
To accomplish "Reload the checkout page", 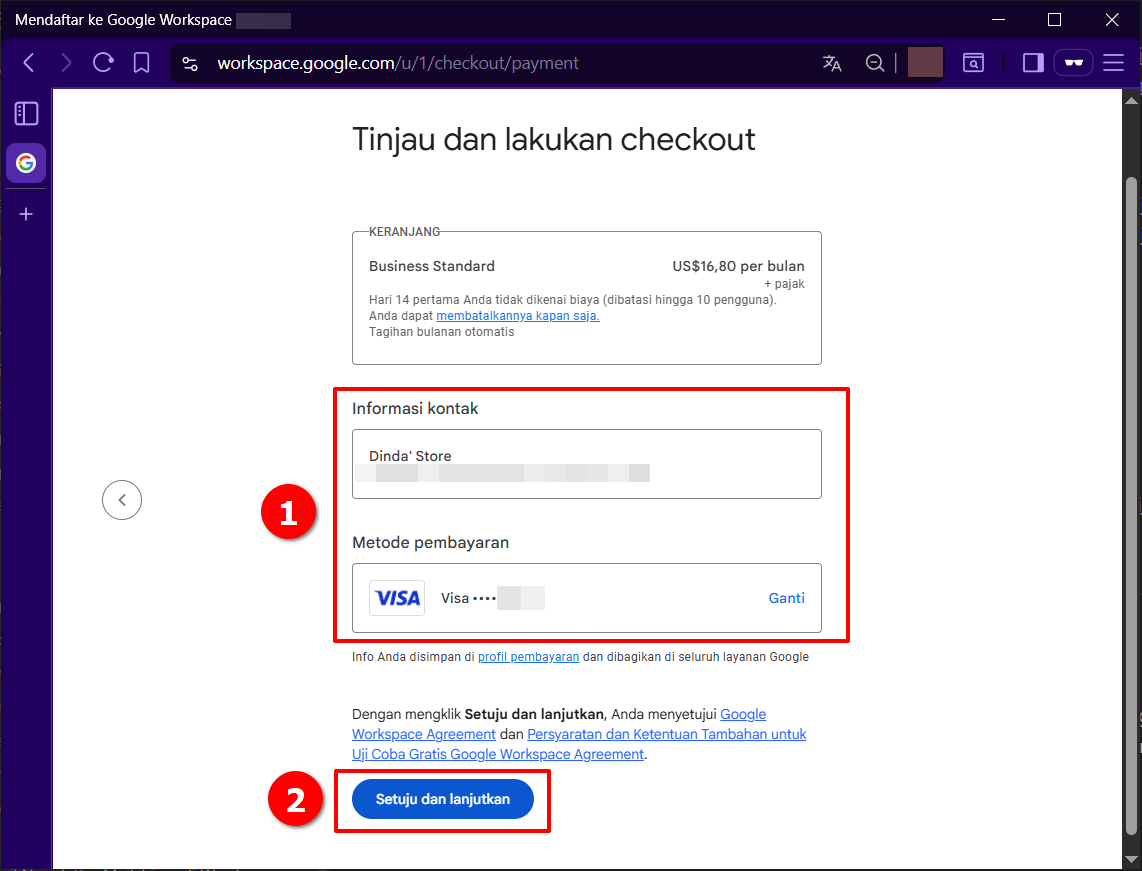I will tap(103, 63).
